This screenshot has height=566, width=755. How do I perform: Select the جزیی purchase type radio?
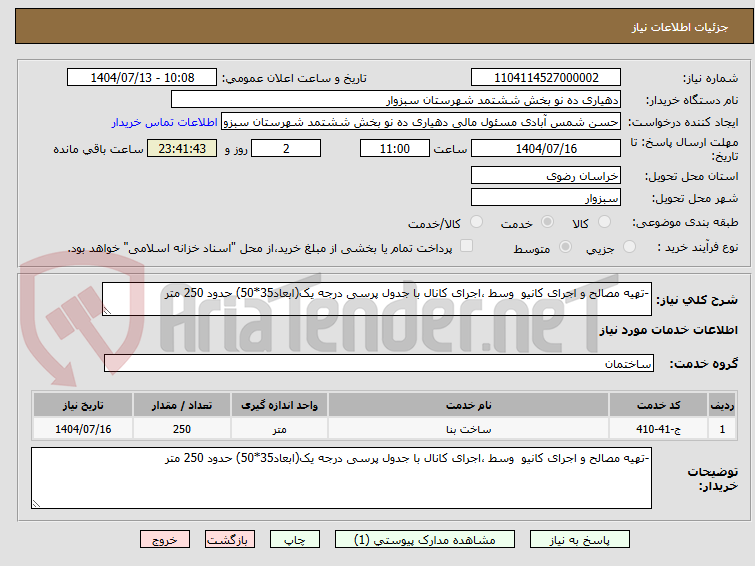click(x=629, y=247)
